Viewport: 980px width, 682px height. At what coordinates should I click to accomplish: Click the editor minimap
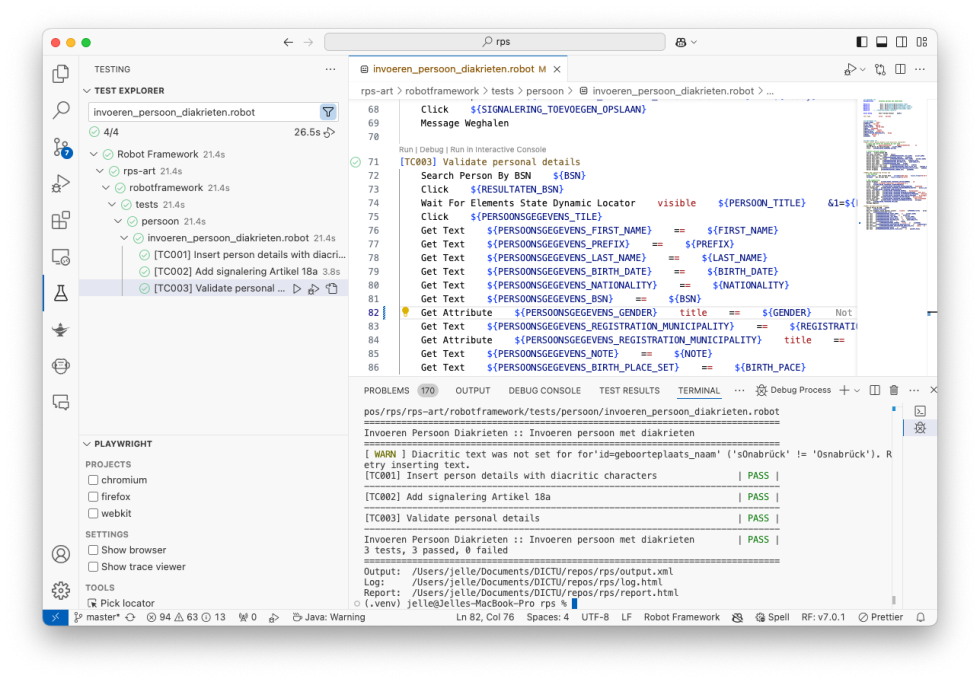coord(895,166)
